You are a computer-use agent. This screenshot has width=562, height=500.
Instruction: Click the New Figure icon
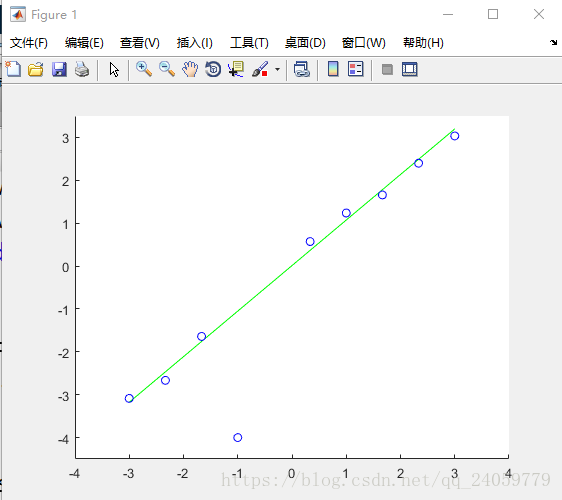13,69
